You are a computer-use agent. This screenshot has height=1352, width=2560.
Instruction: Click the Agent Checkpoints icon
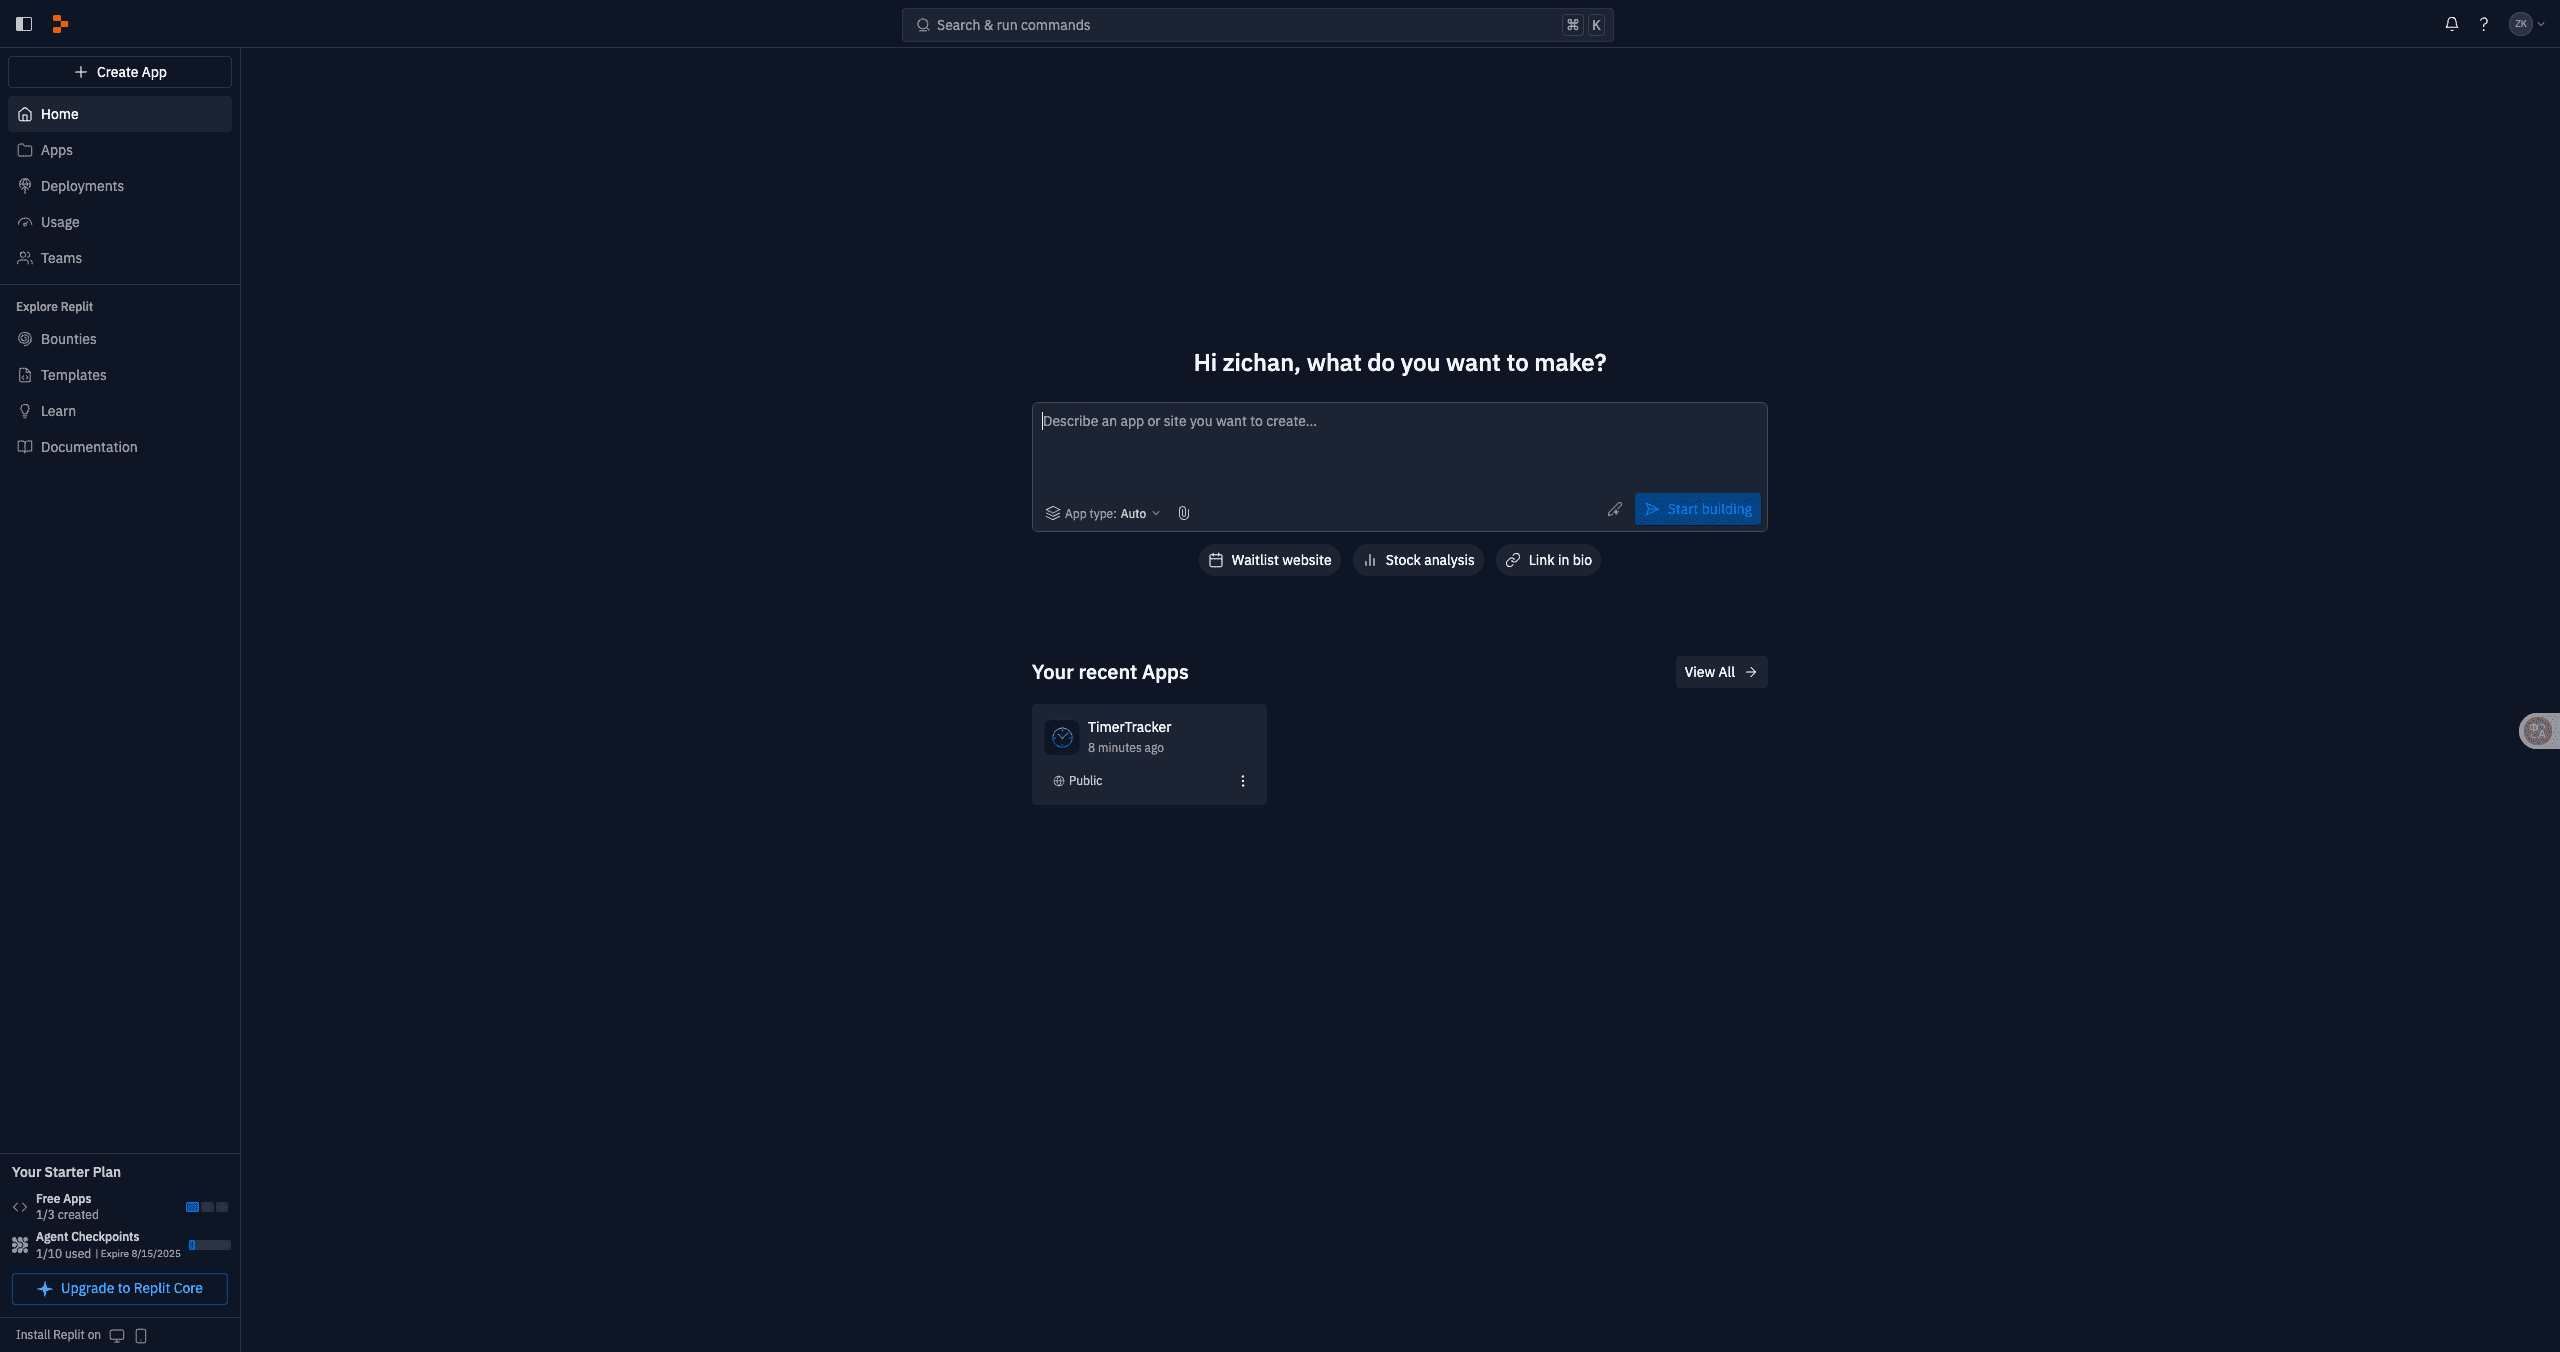20,1245
